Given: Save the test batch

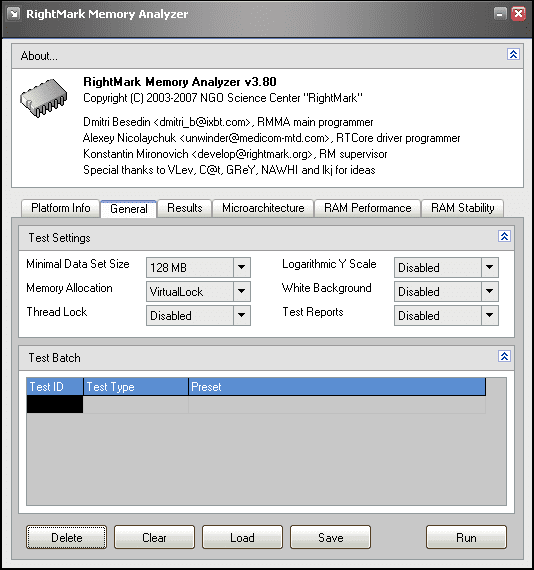Looking at the screenshot, I should coord(330,537).
